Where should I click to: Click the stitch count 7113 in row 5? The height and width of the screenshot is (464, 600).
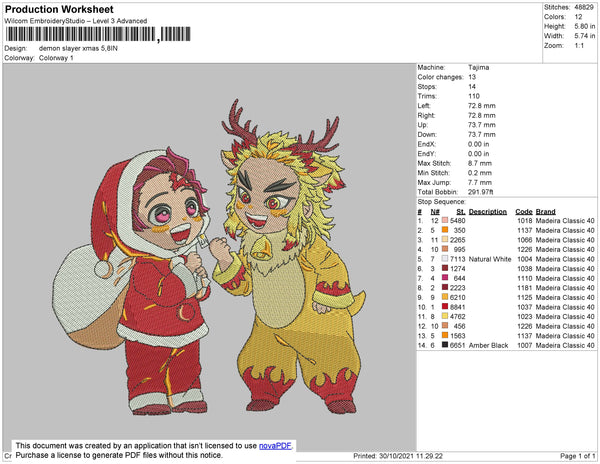click(x=458, y=259)
